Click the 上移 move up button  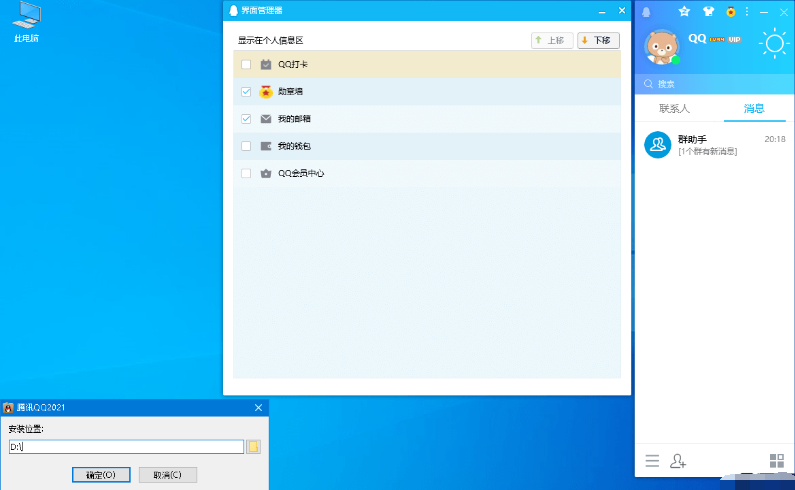552,40
